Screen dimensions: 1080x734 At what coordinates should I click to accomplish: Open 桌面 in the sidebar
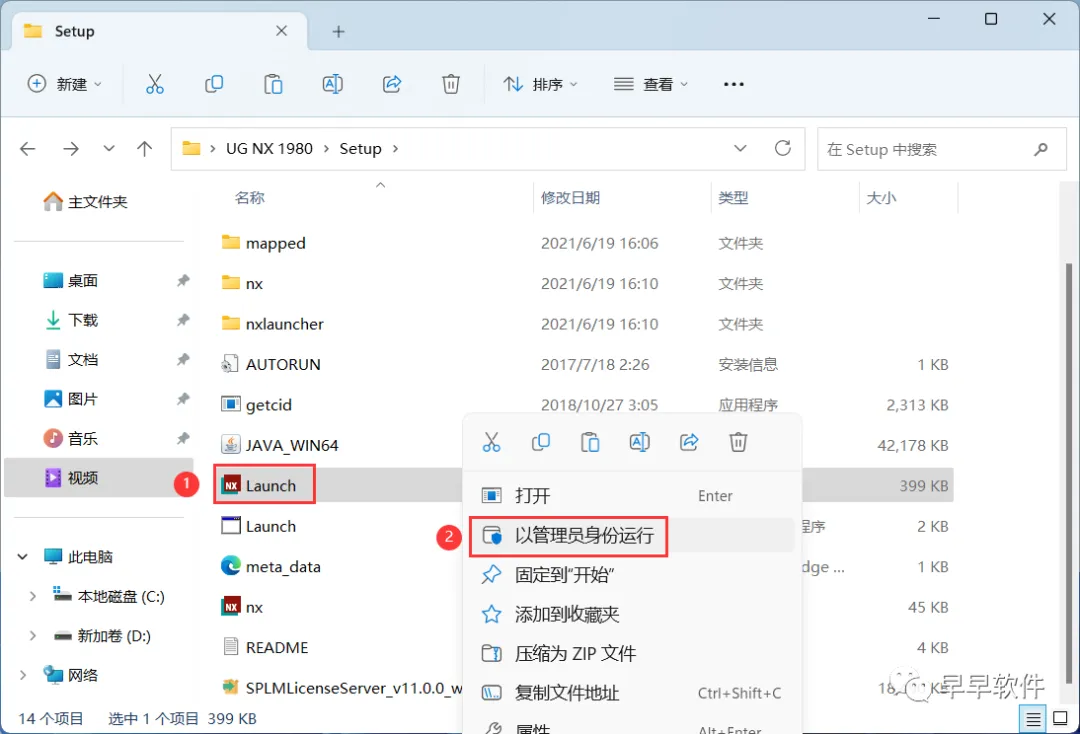pos(70,281)
